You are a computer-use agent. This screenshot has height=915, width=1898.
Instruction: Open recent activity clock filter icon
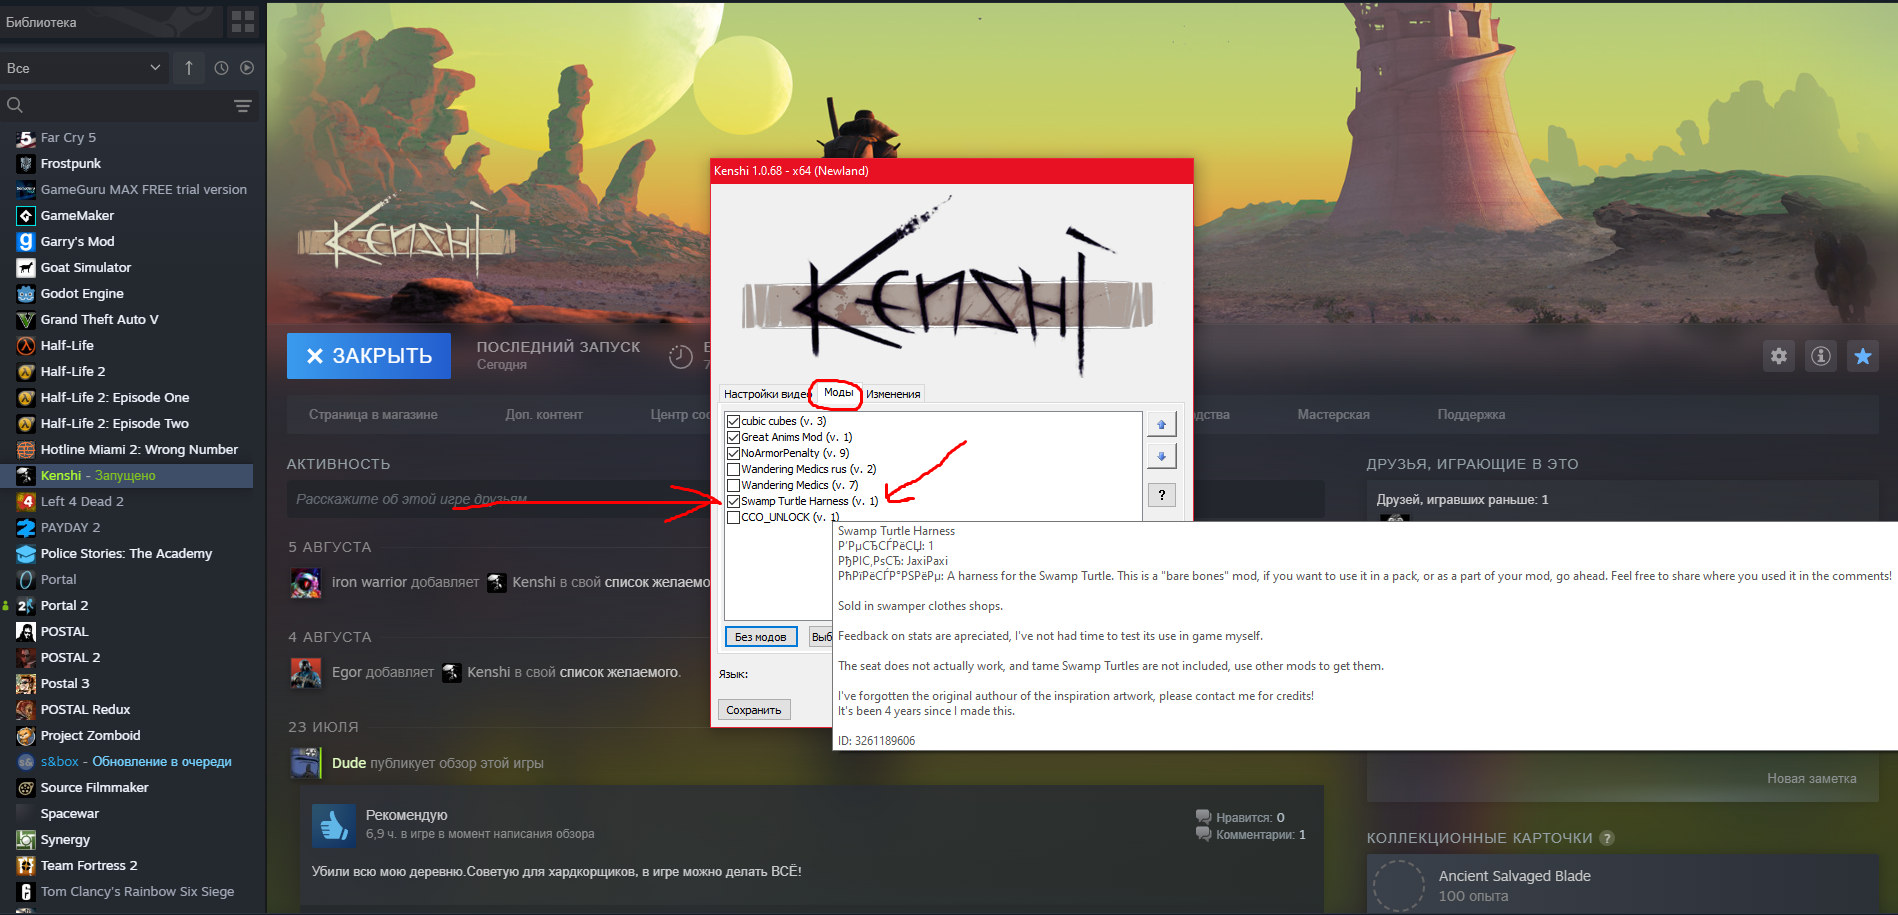tap(221, 68)
